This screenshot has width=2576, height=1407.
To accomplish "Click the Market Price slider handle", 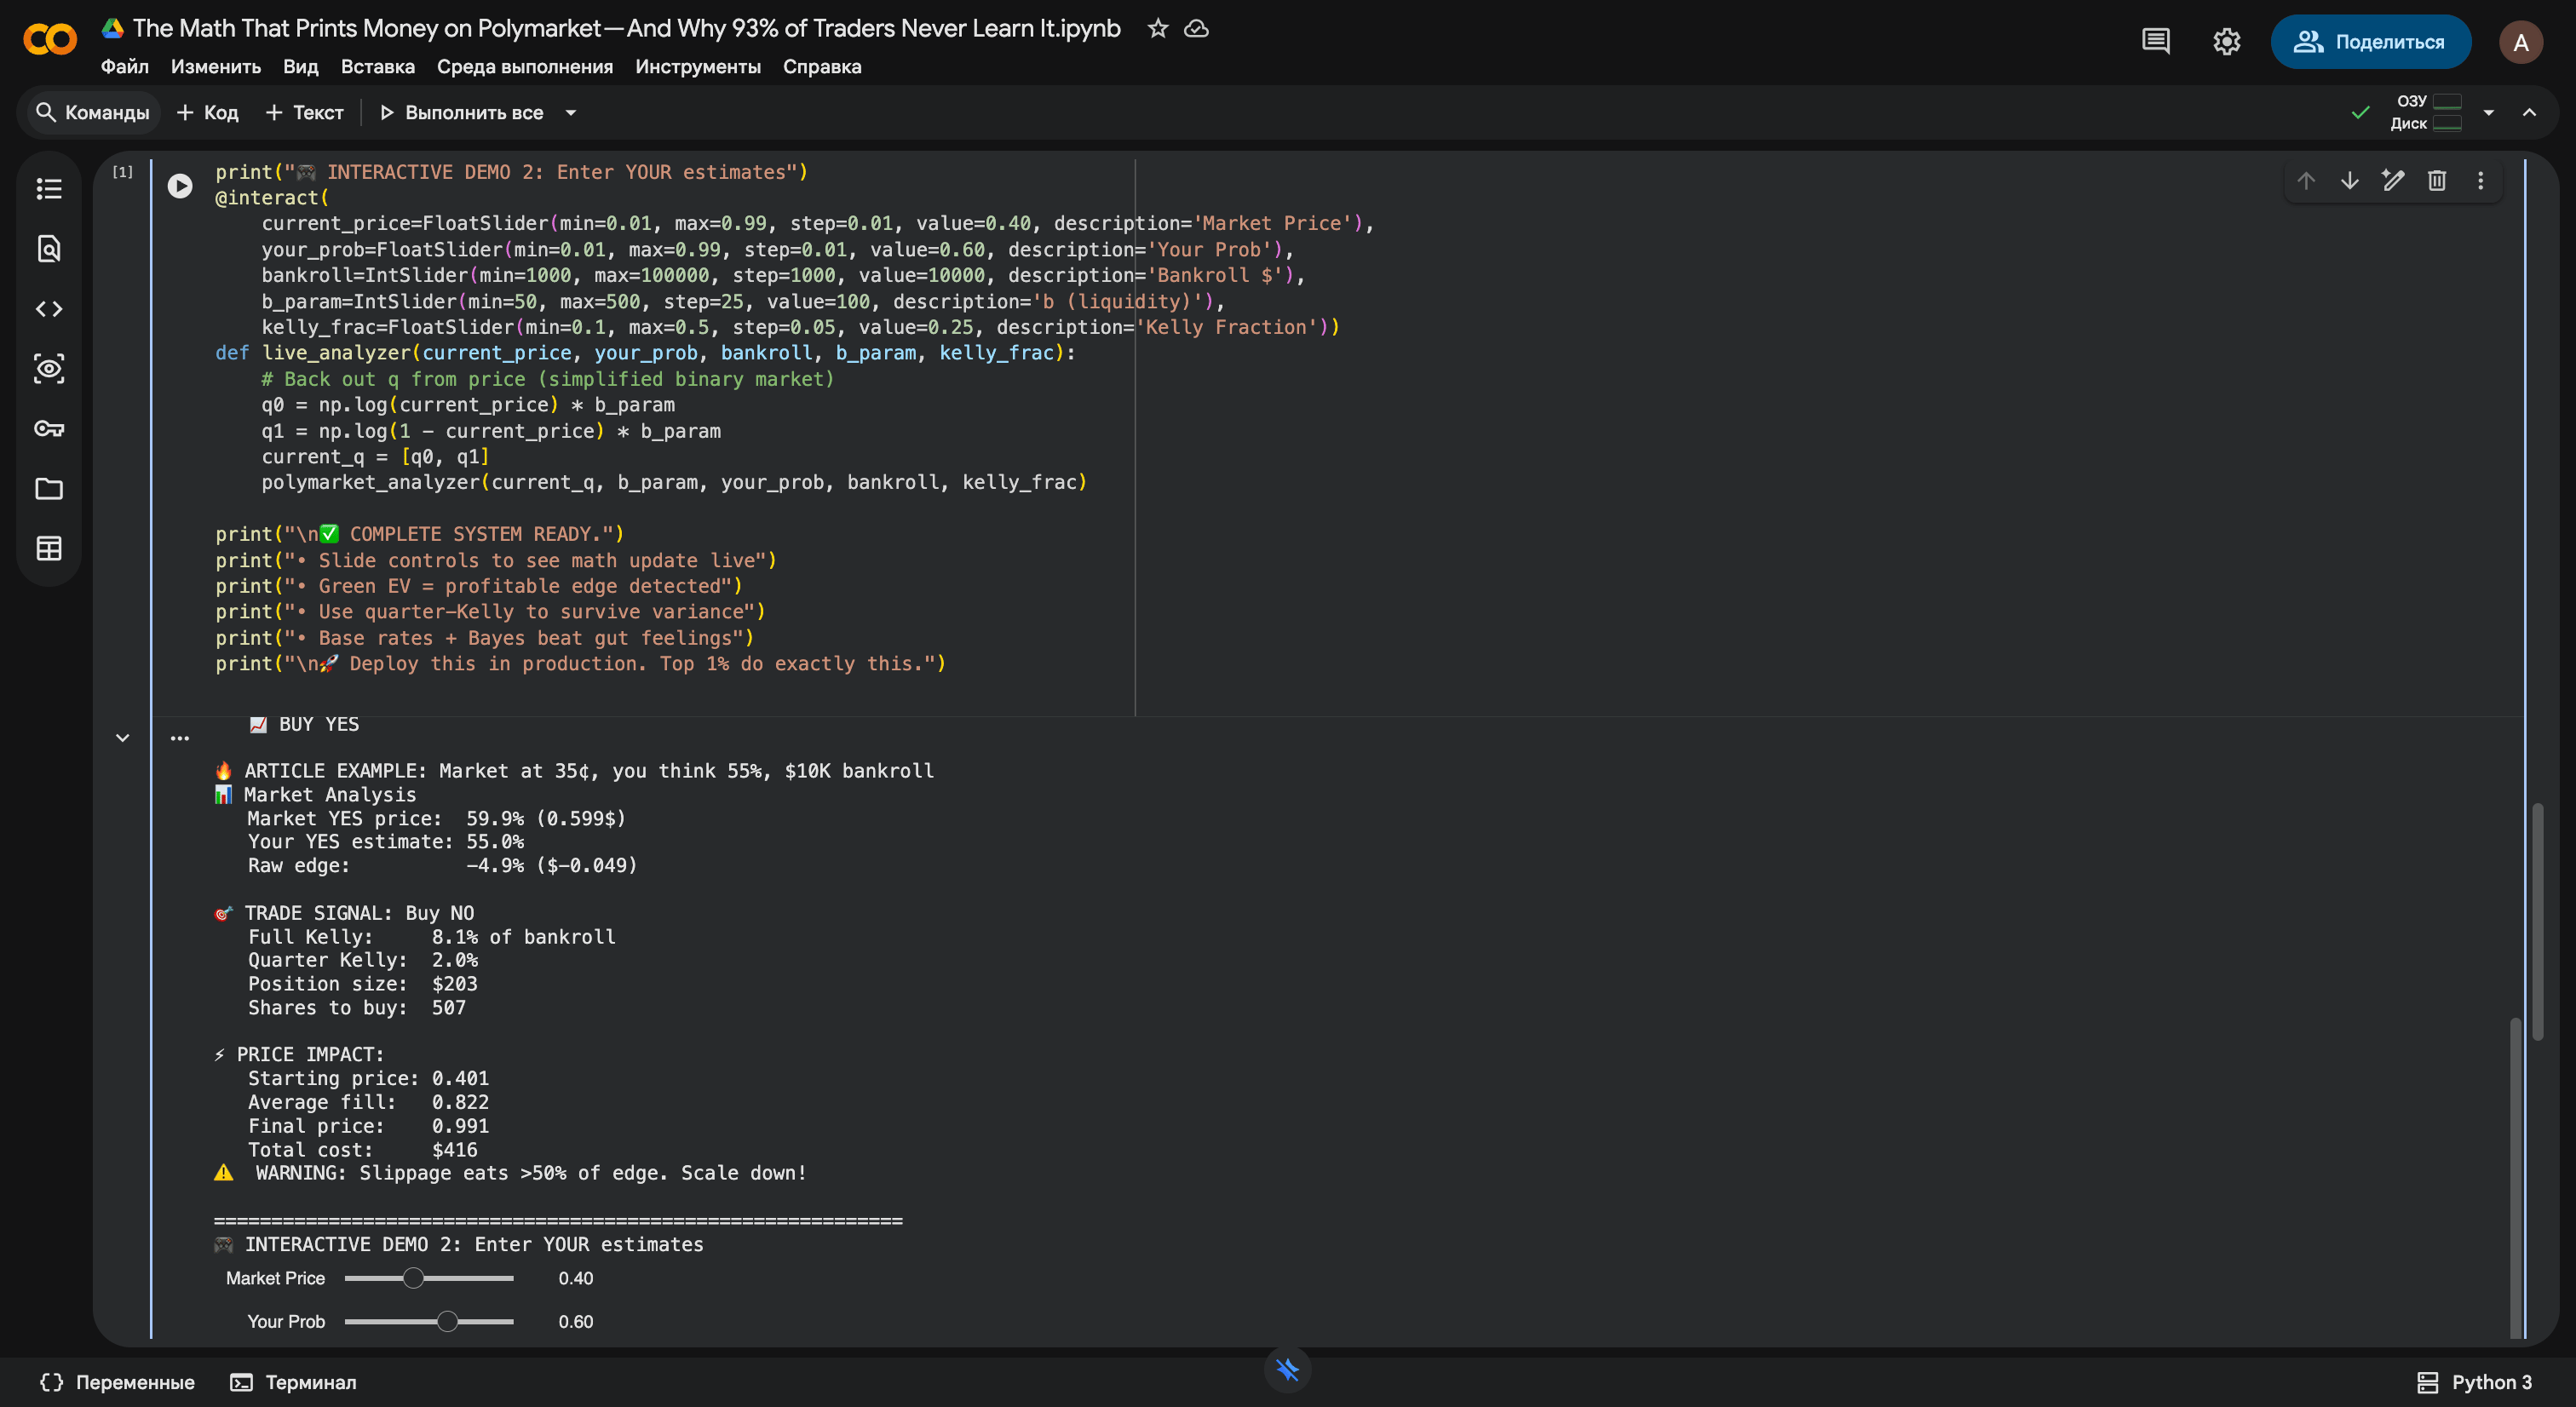I will [x=413, y=1278].
